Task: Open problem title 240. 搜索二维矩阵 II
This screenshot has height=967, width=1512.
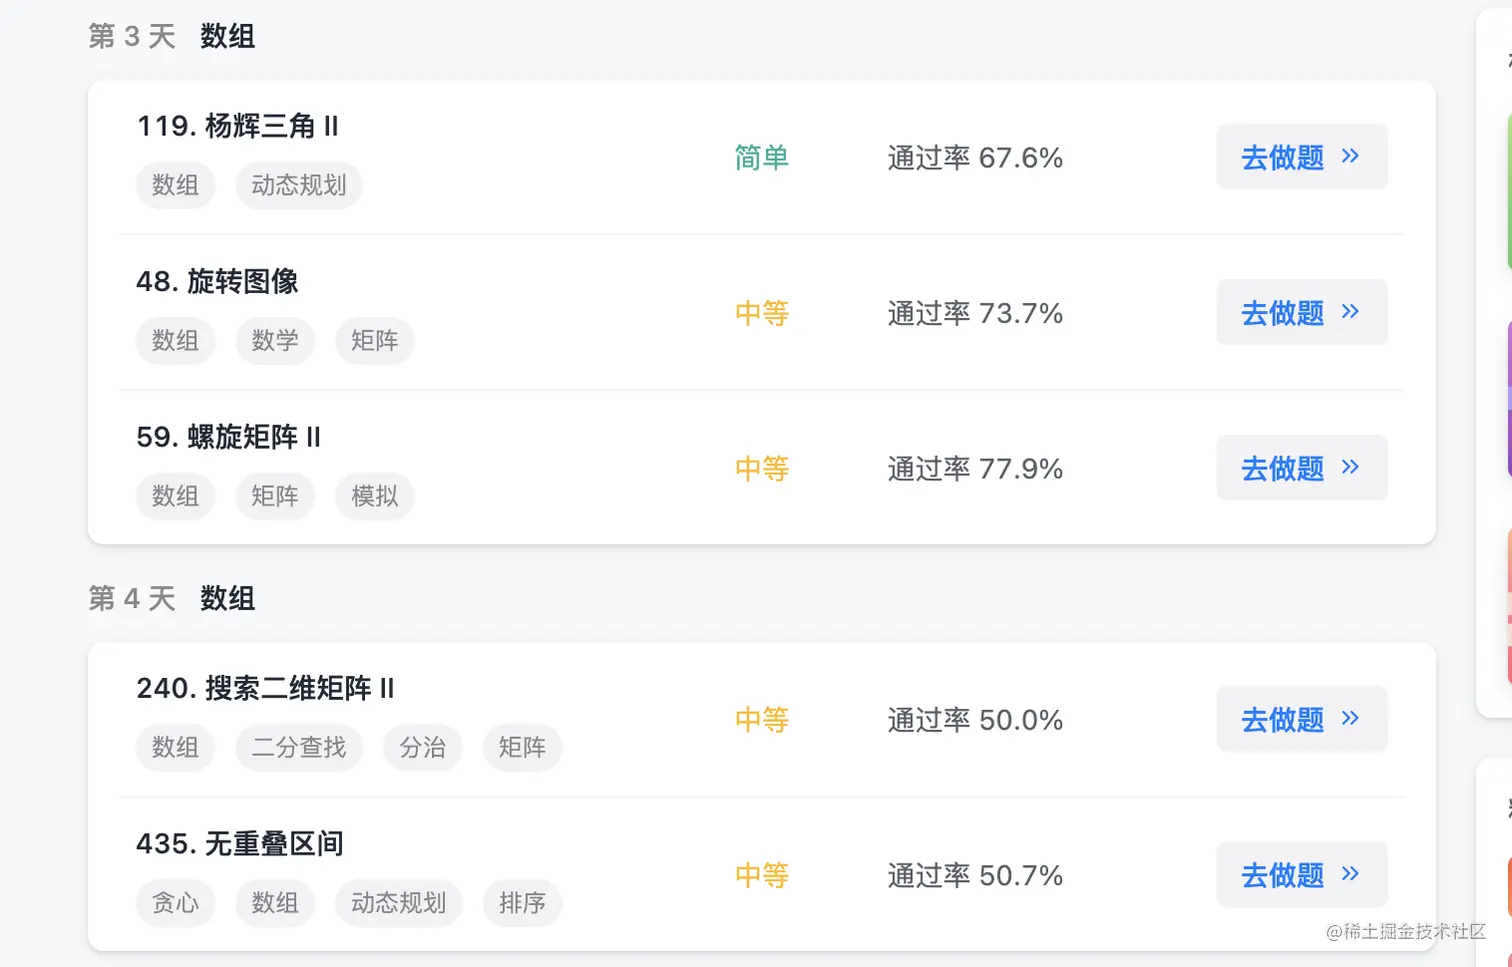Action: 265,688
